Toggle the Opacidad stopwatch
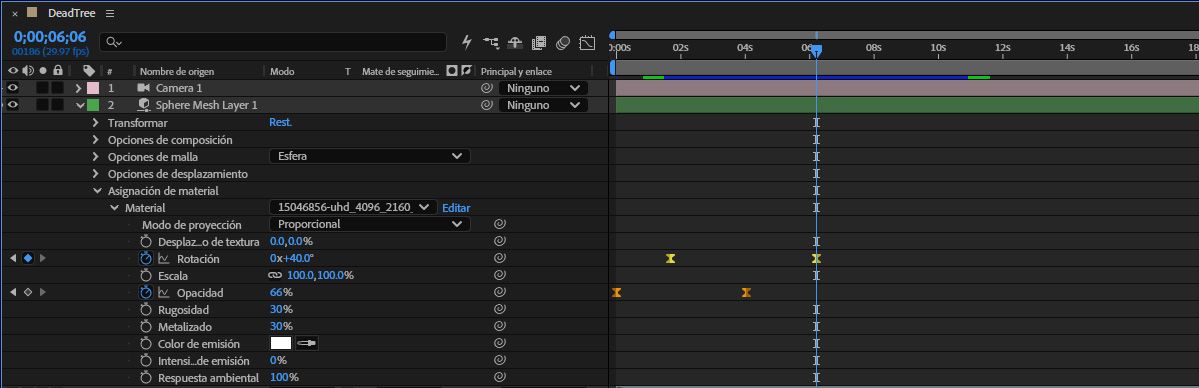The image size is (1199, 388). point(146,292)
